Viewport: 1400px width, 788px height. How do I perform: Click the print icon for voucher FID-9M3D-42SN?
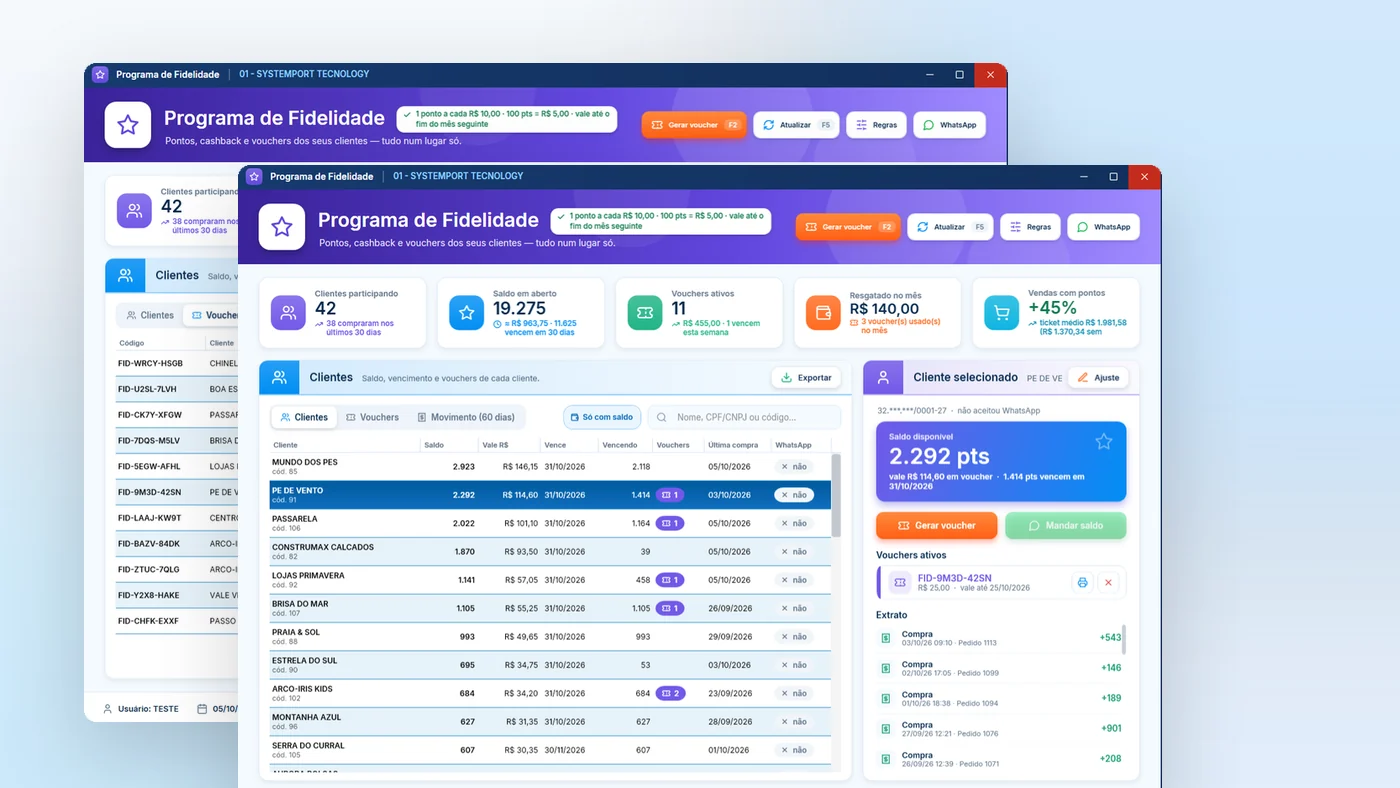tap(1082, 582)
